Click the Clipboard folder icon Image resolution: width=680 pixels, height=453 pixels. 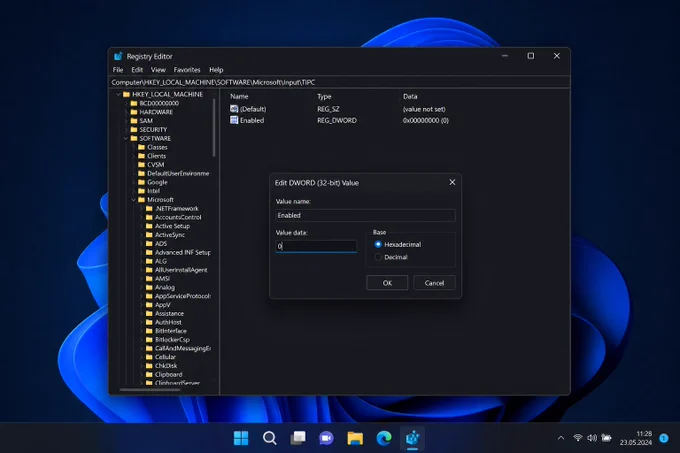(149, 374)
